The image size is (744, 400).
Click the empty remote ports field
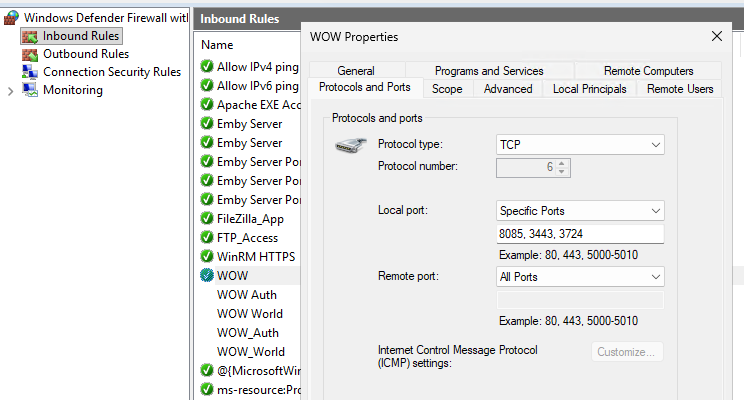click(580, 300)
